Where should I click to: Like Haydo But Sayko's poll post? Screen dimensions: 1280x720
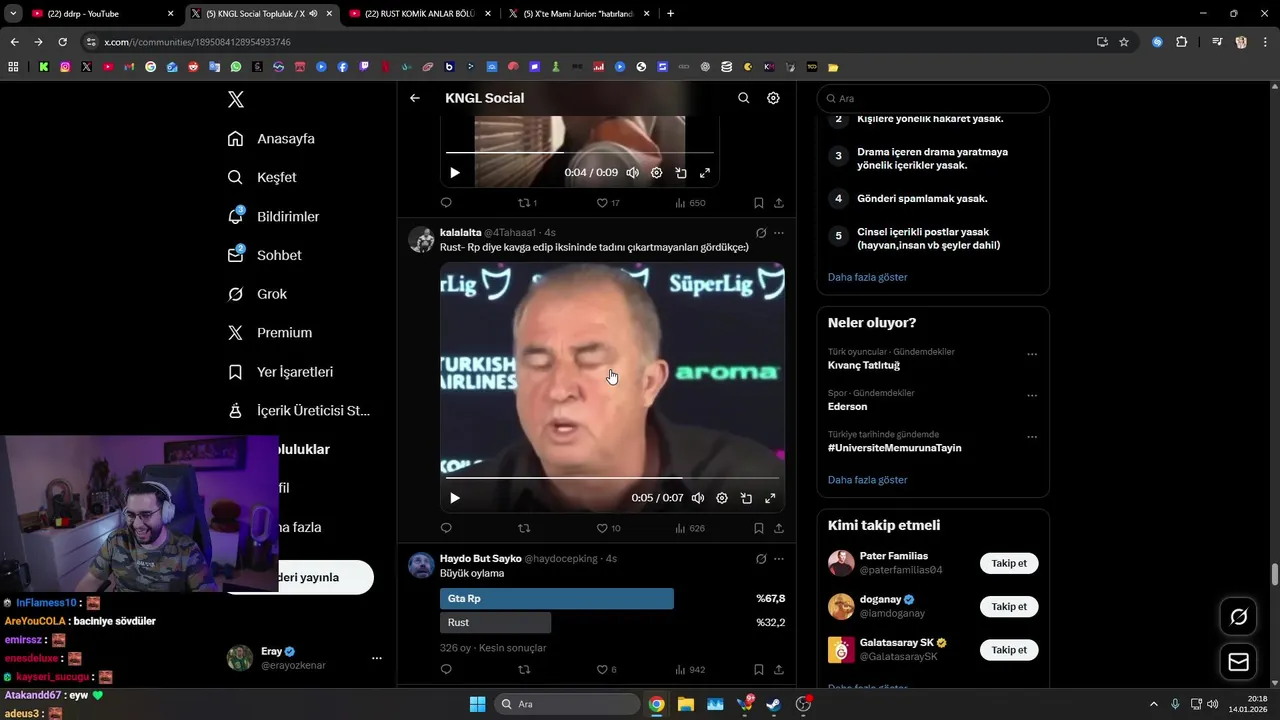[x=606, y=669]
